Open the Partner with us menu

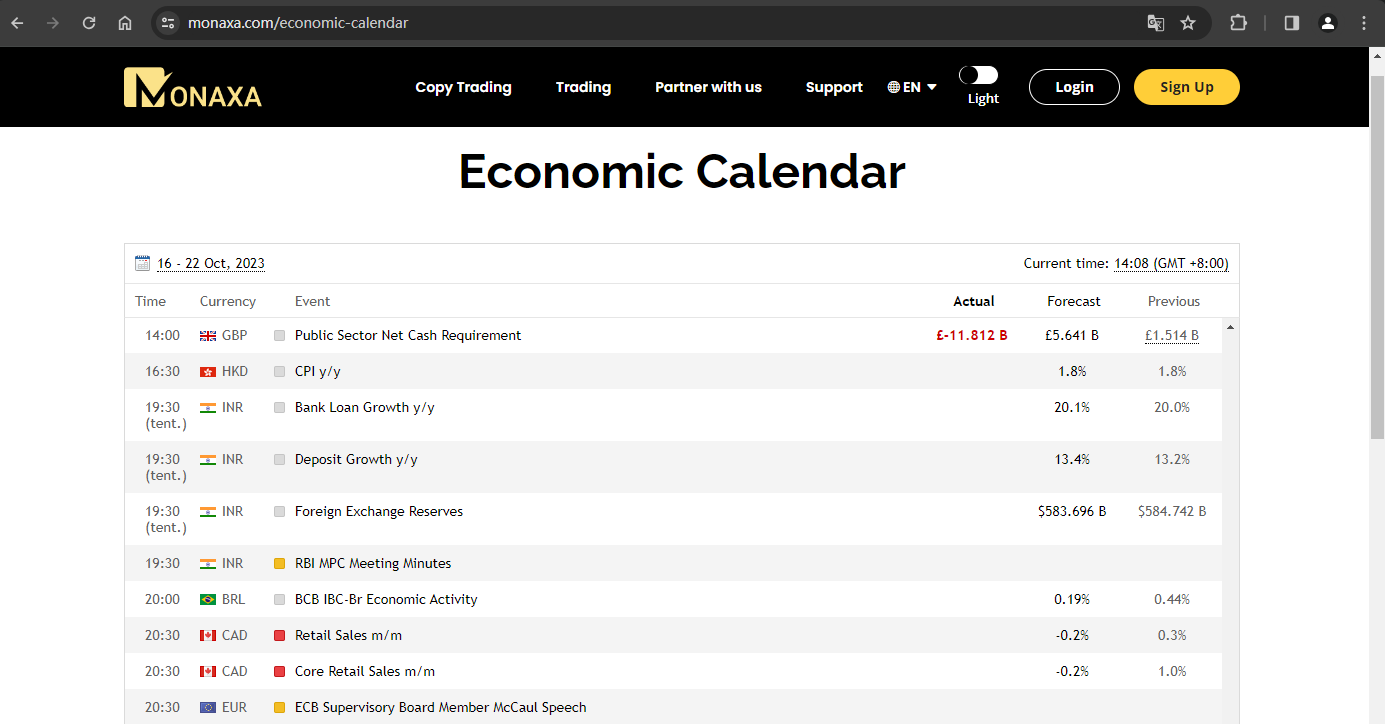pos(708,87)
